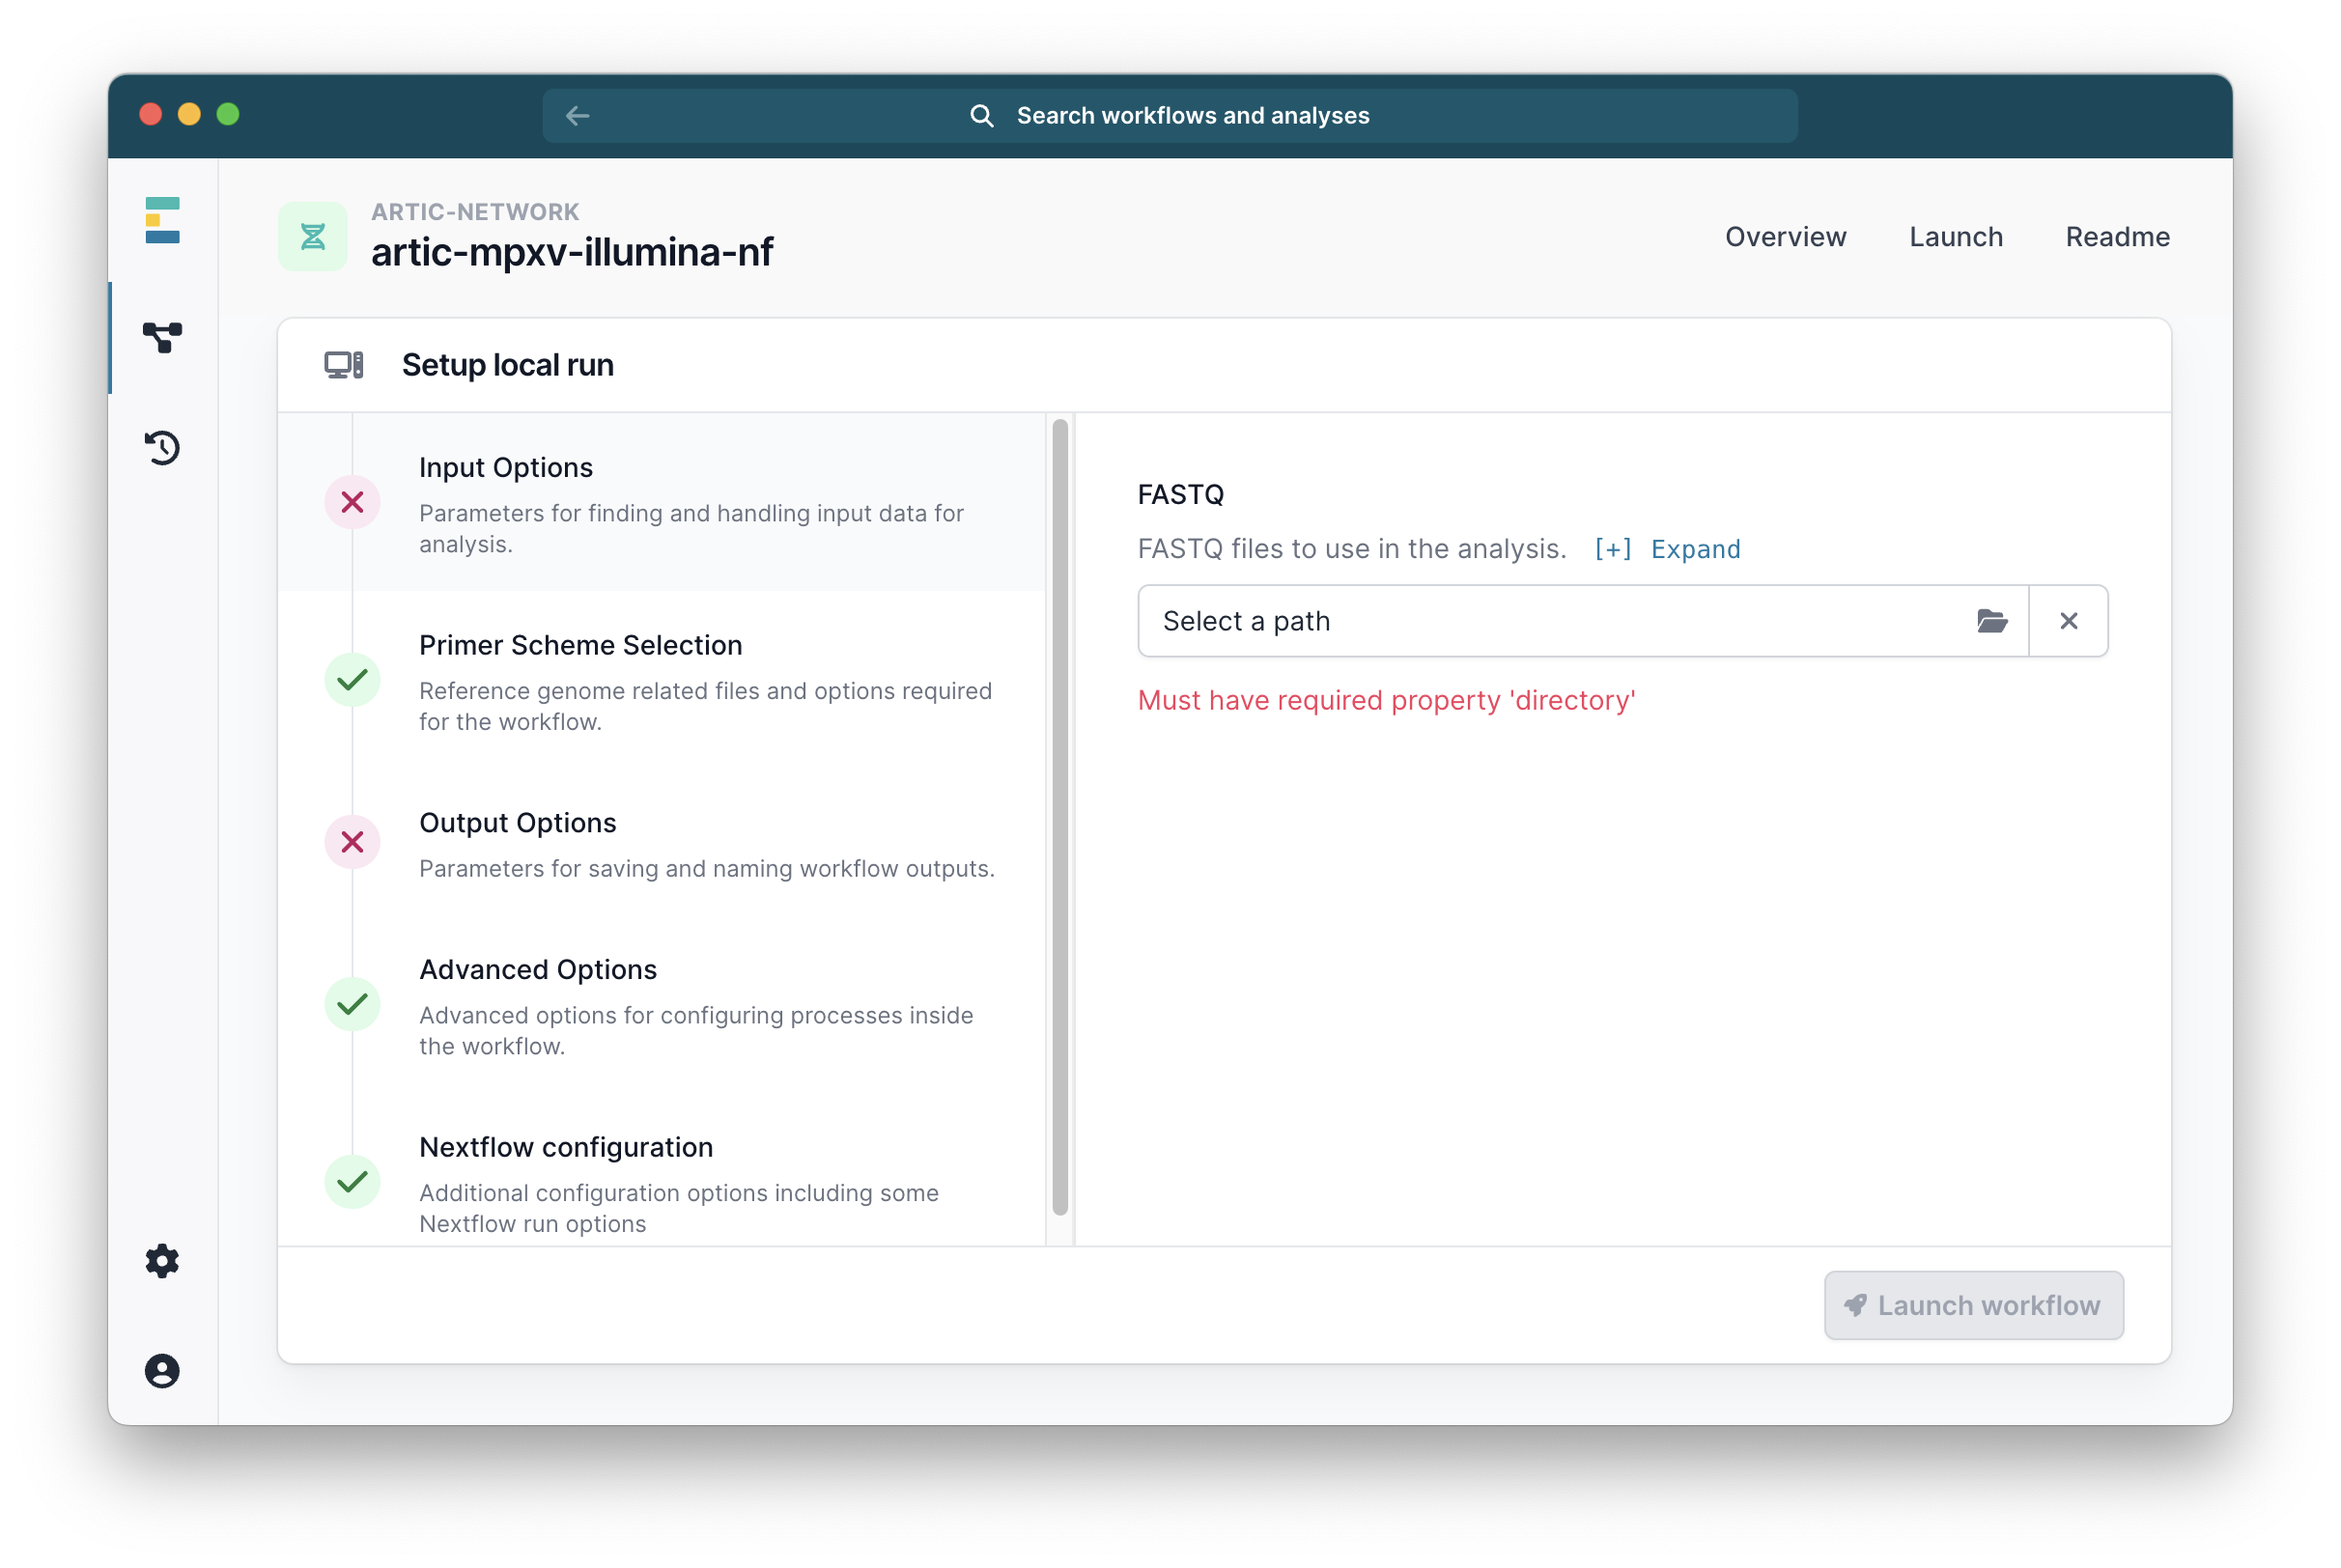Open the workflows icon in sidebar
This screenshot has height=1568, width=2341.
point(162,337)
